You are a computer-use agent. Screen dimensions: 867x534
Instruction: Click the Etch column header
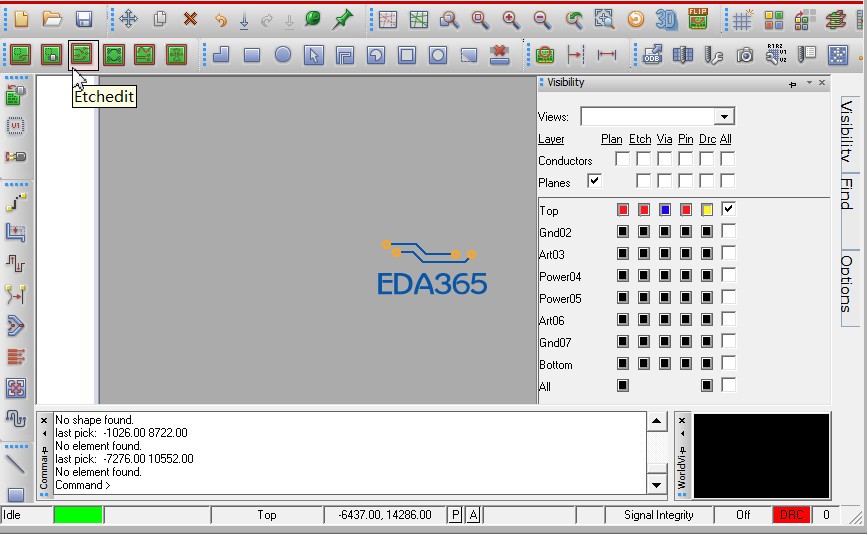pyautogui.click(x=640, y=139)
